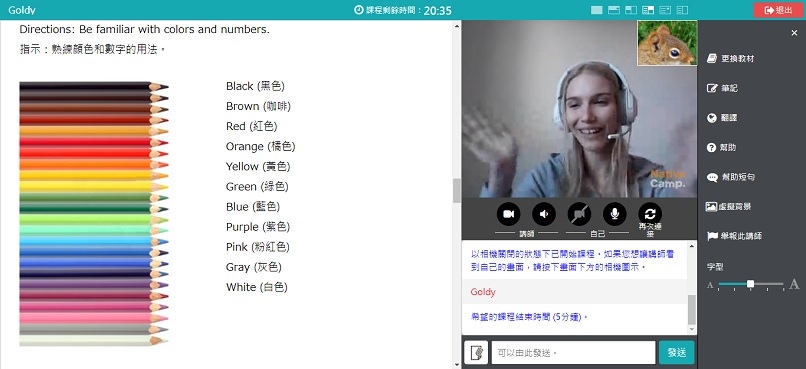Toggle your own microphone button
This screenshot has width=806, height=369.
[x=615, y=214]
